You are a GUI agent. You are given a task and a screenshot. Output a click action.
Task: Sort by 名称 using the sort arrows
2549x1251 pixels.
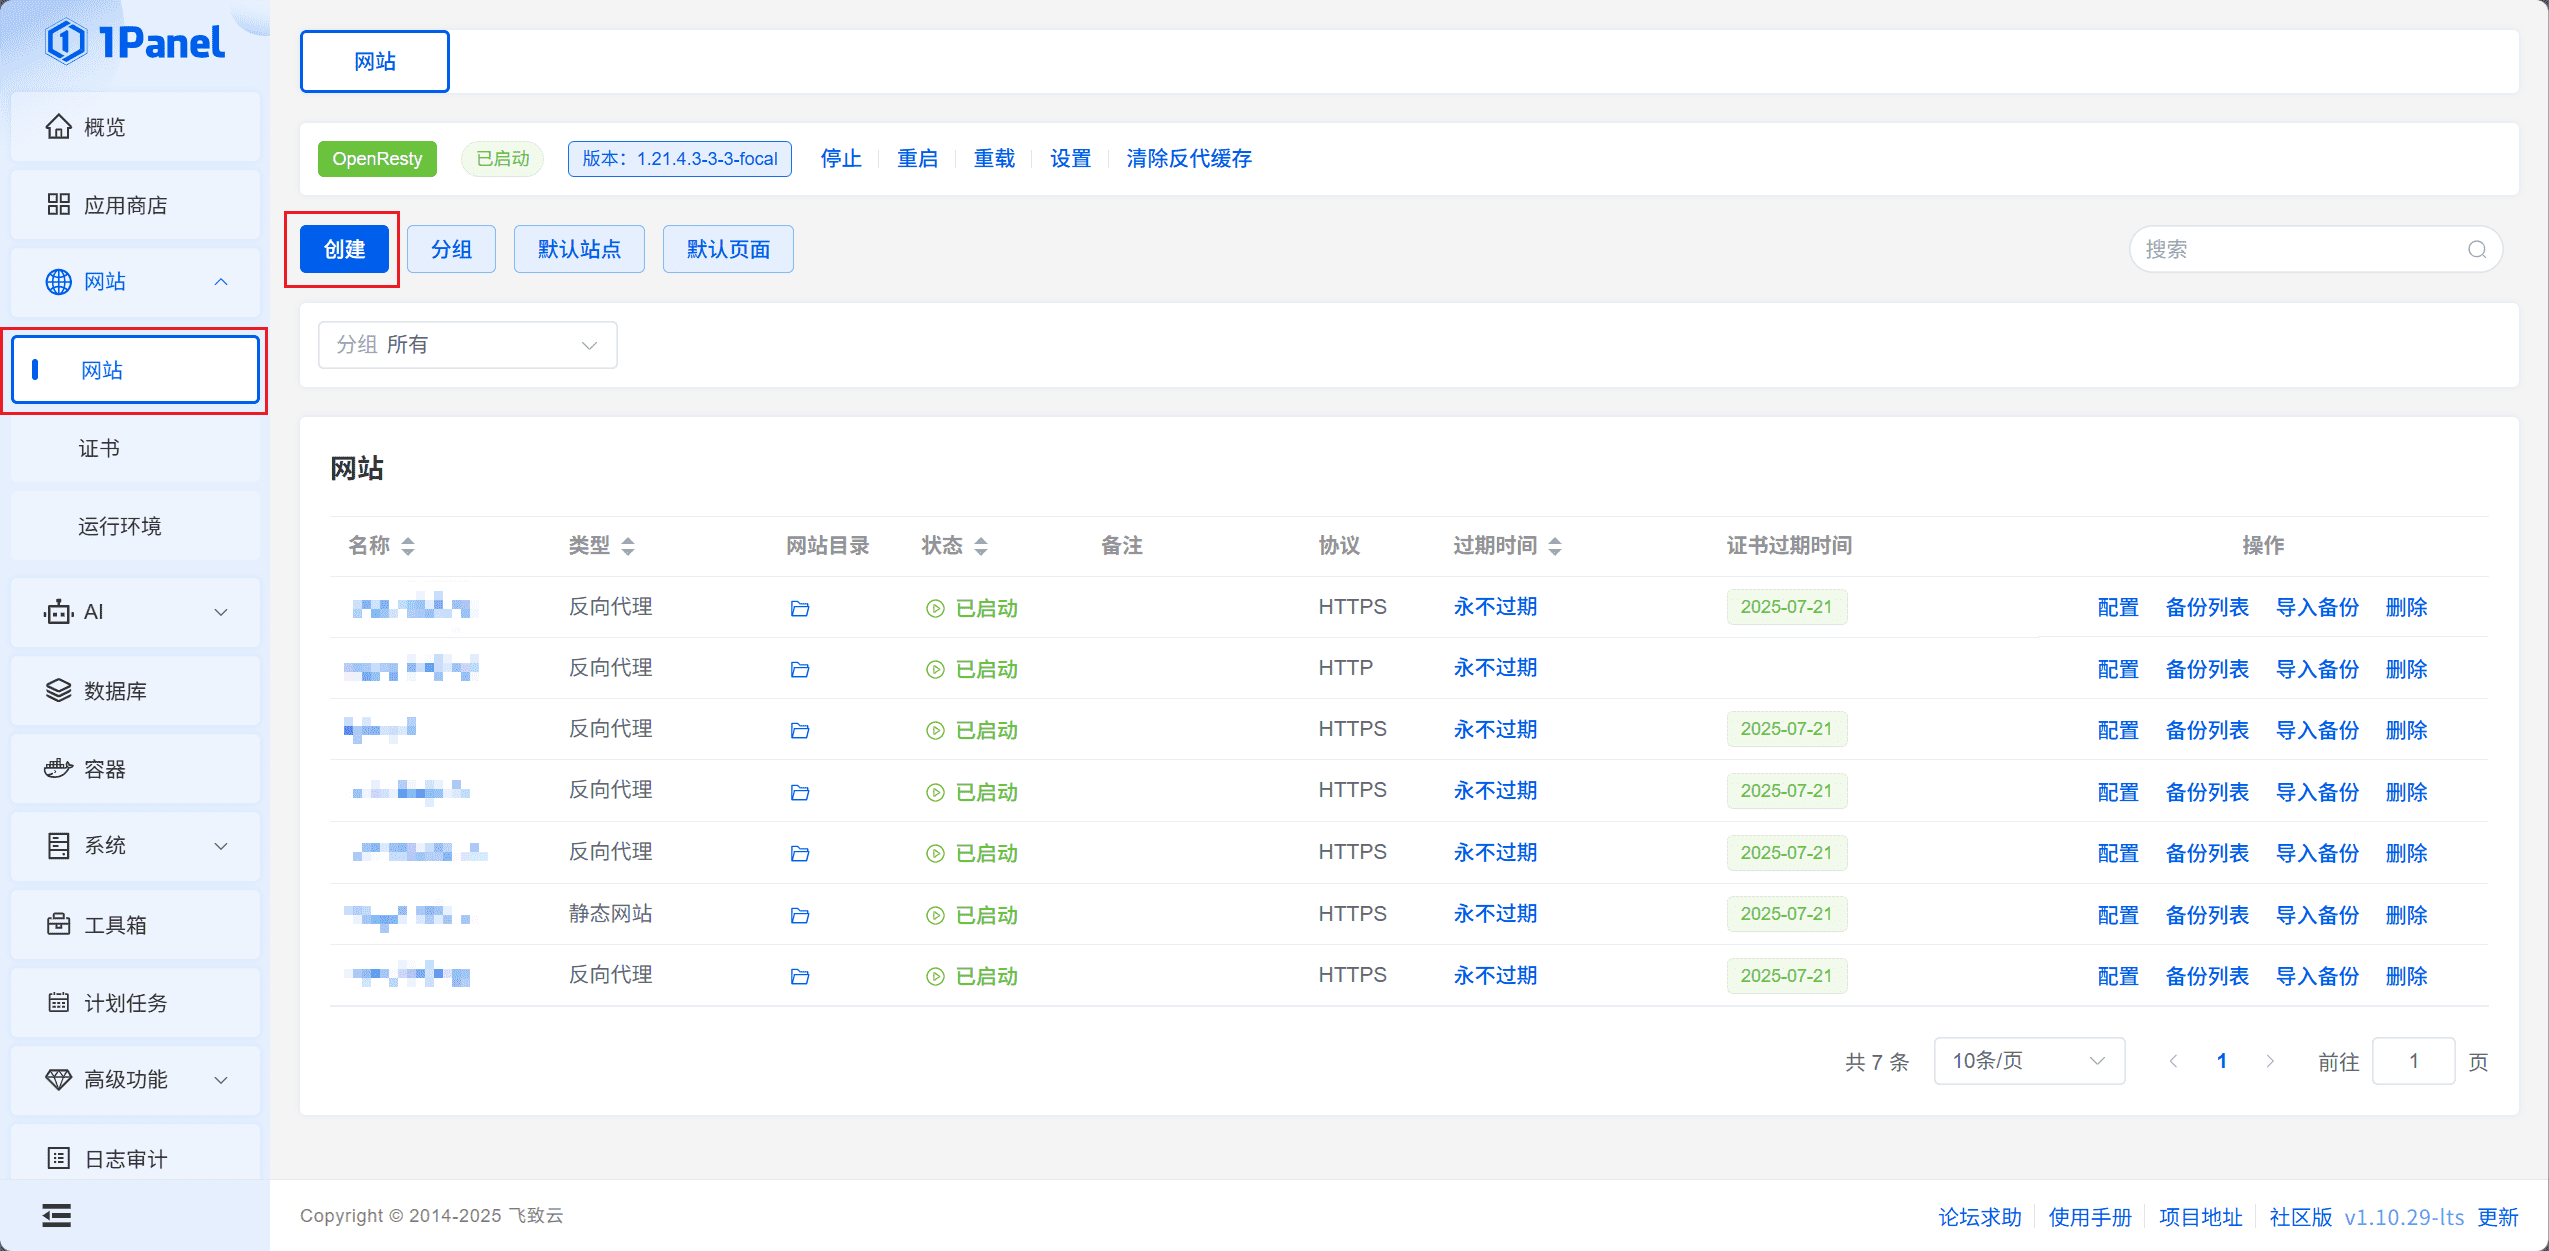tap(408, 546)
